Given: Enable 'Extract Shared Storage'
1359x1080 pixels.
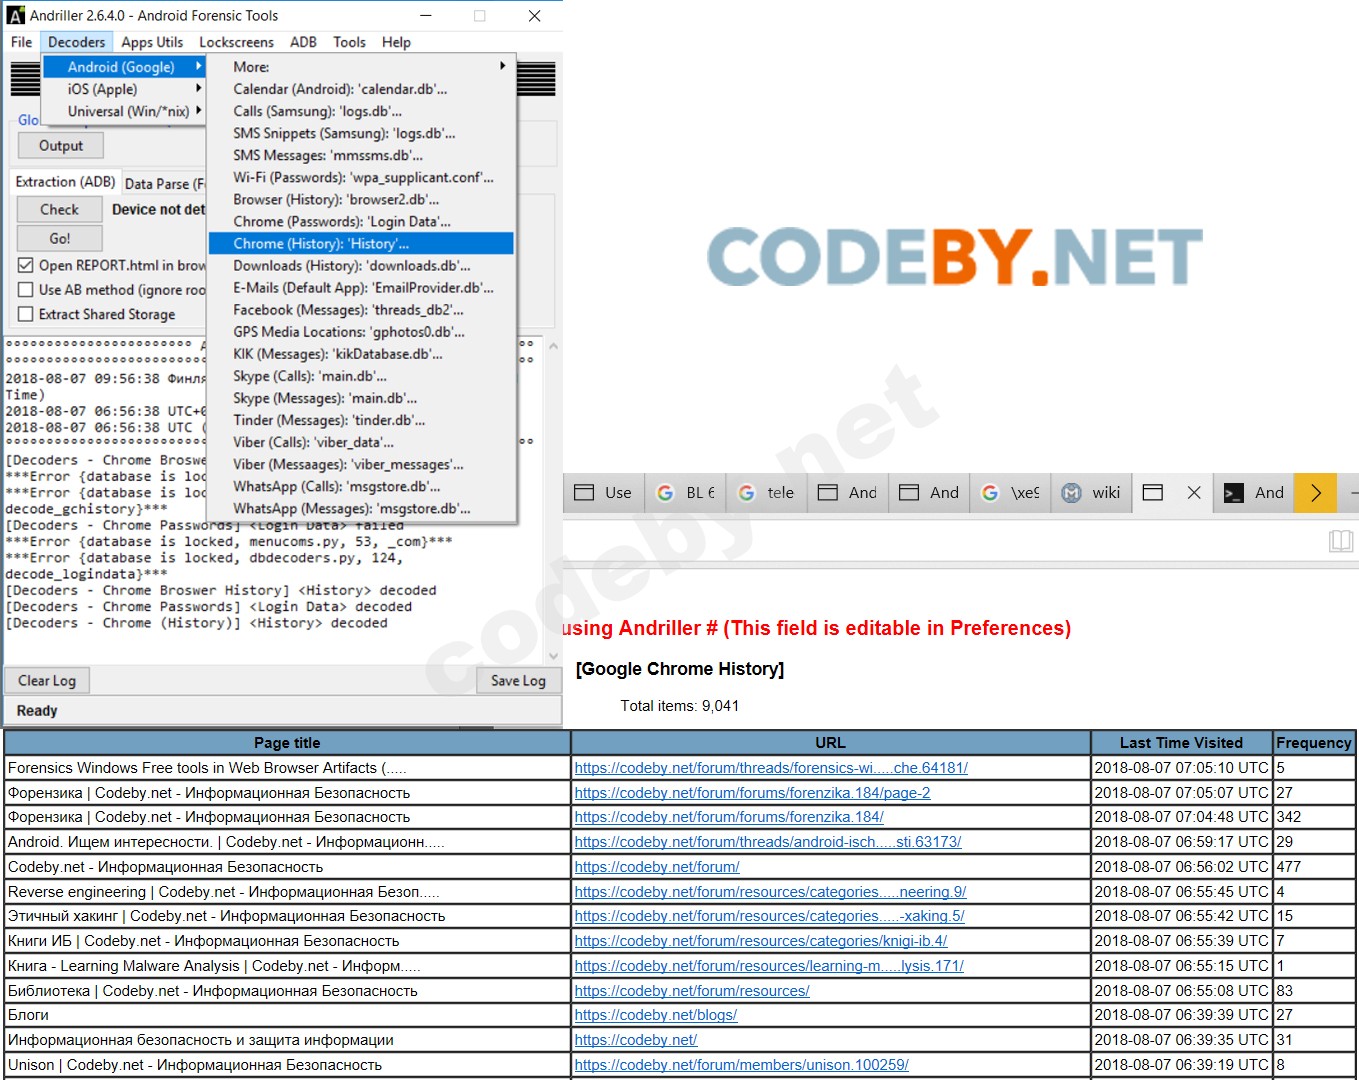Looking at the screenshot, I should [x=25, y=313].
